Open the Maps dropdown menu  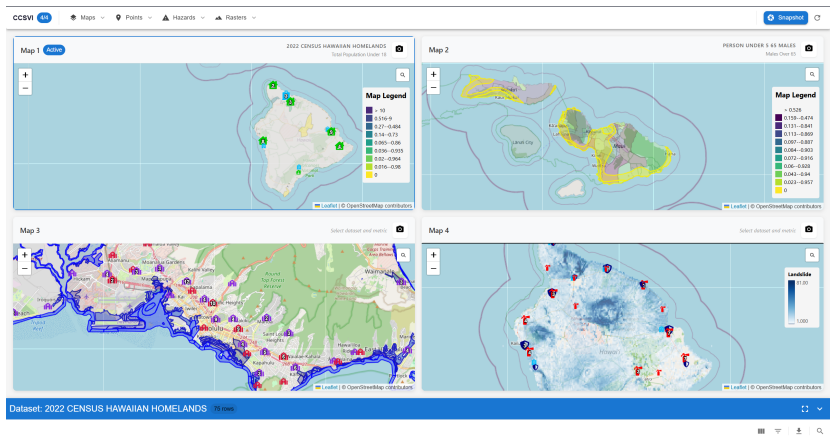pos(87,18)
